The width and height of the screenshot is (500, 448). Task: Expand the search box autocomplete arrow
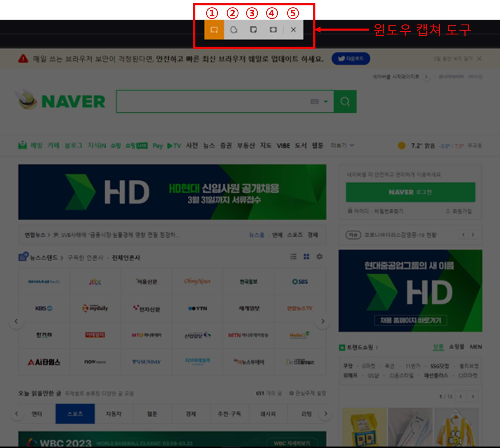(x=326, y=101)
